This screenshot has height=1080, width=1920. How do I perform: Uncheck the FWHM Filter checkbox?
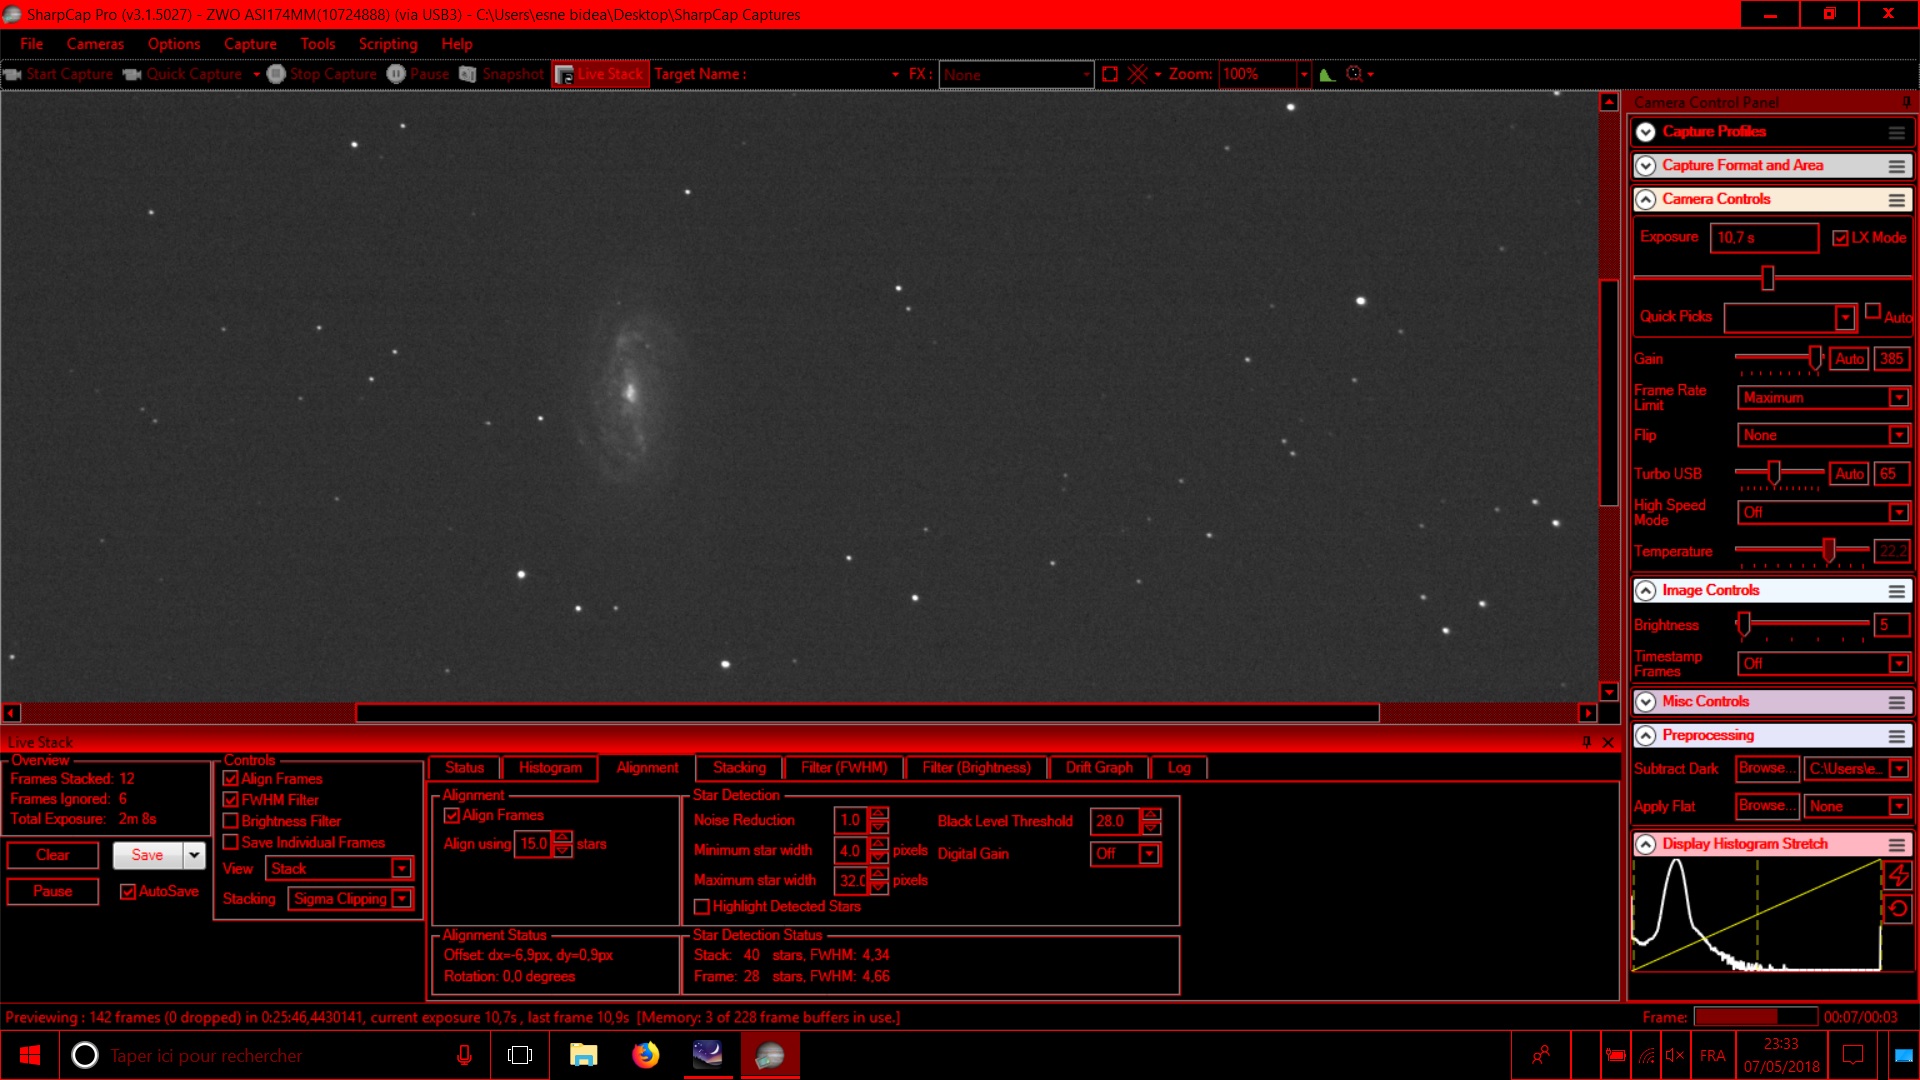[x=231, y=800]
